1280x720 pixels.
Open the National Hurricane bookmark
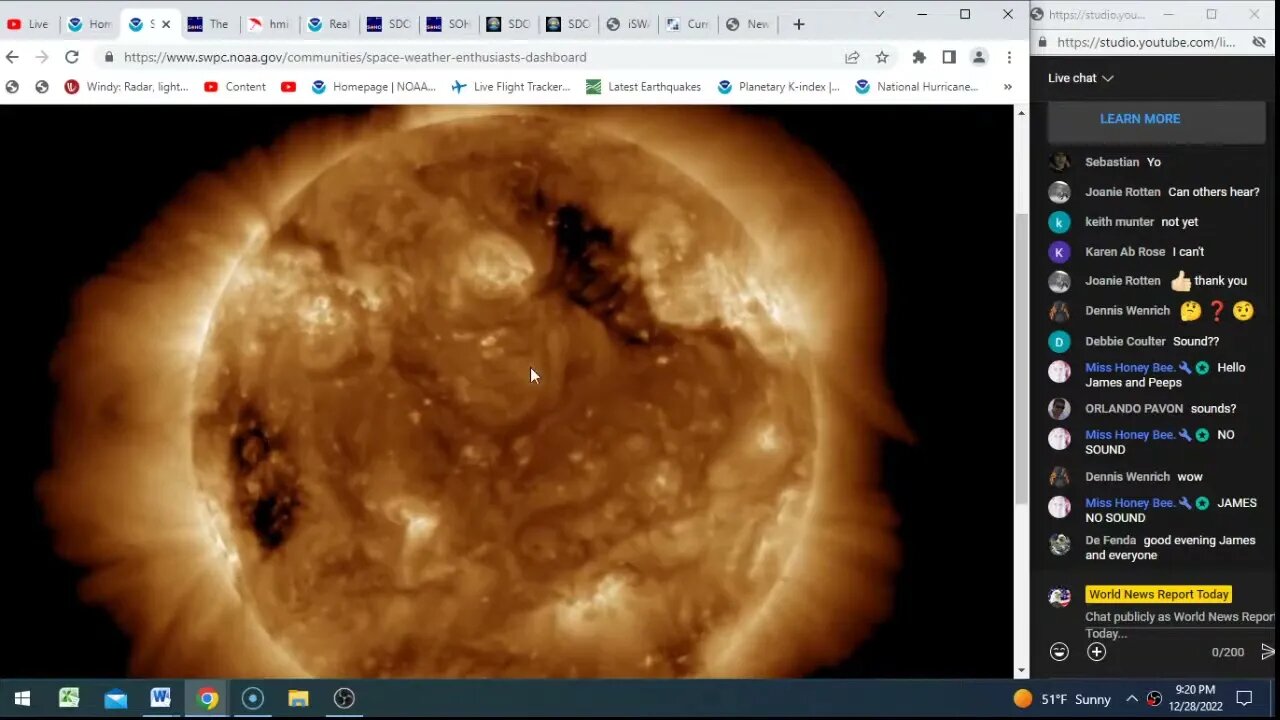tap(916, 87)
